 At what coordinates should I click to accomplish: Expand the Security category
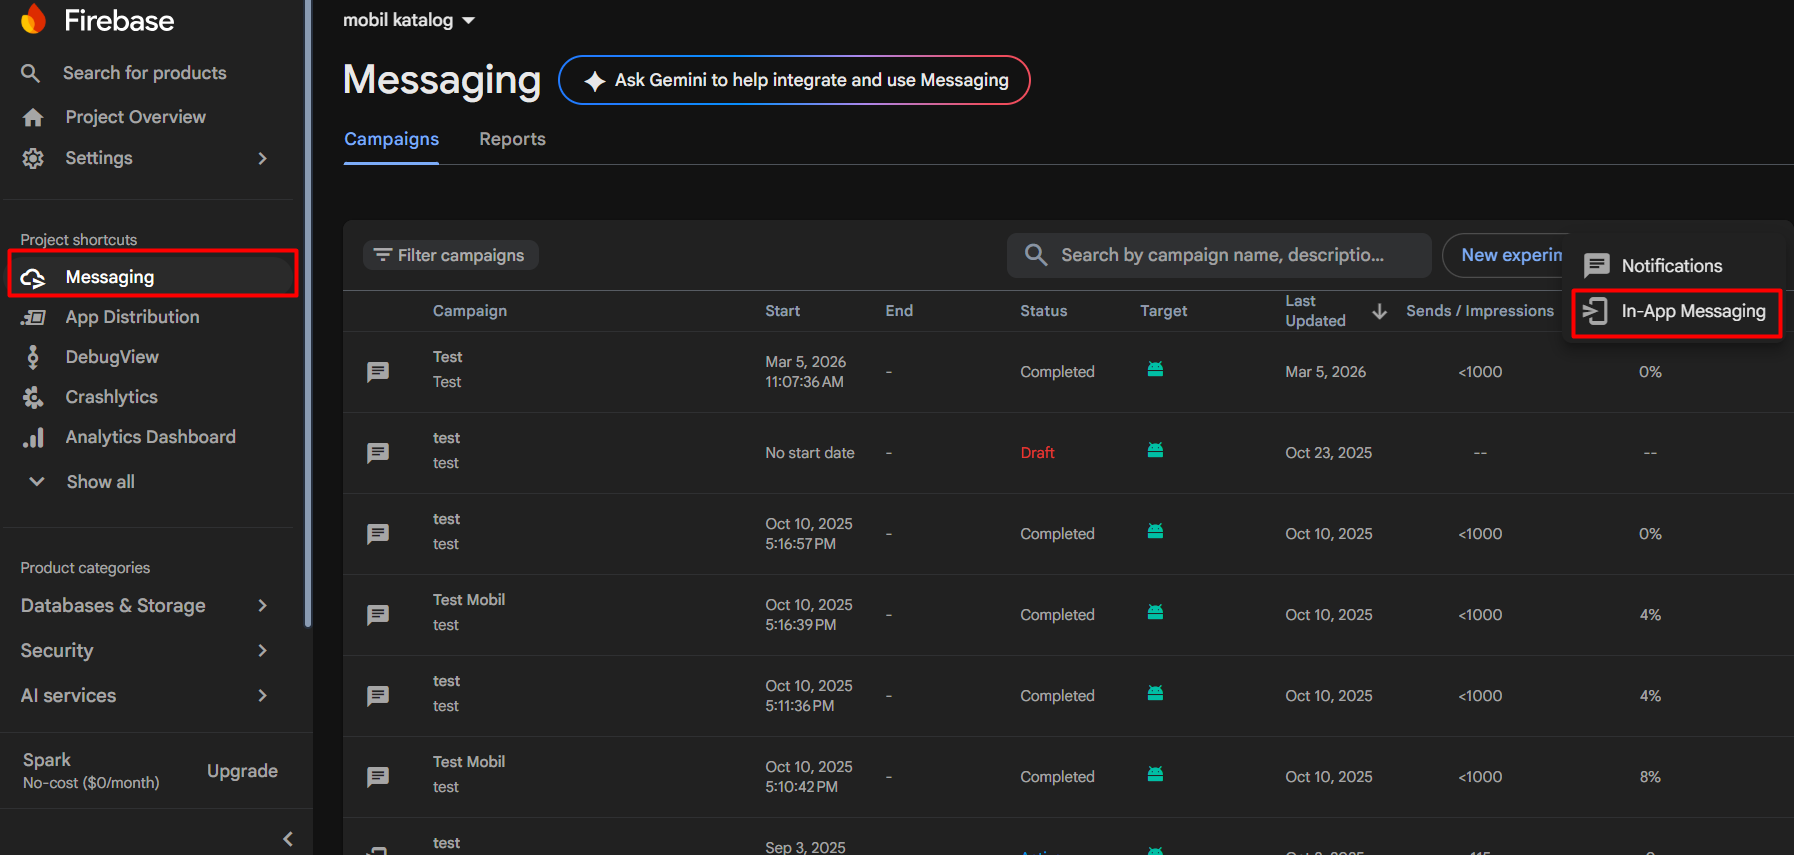pyautogui.click(x=146, y=651)
